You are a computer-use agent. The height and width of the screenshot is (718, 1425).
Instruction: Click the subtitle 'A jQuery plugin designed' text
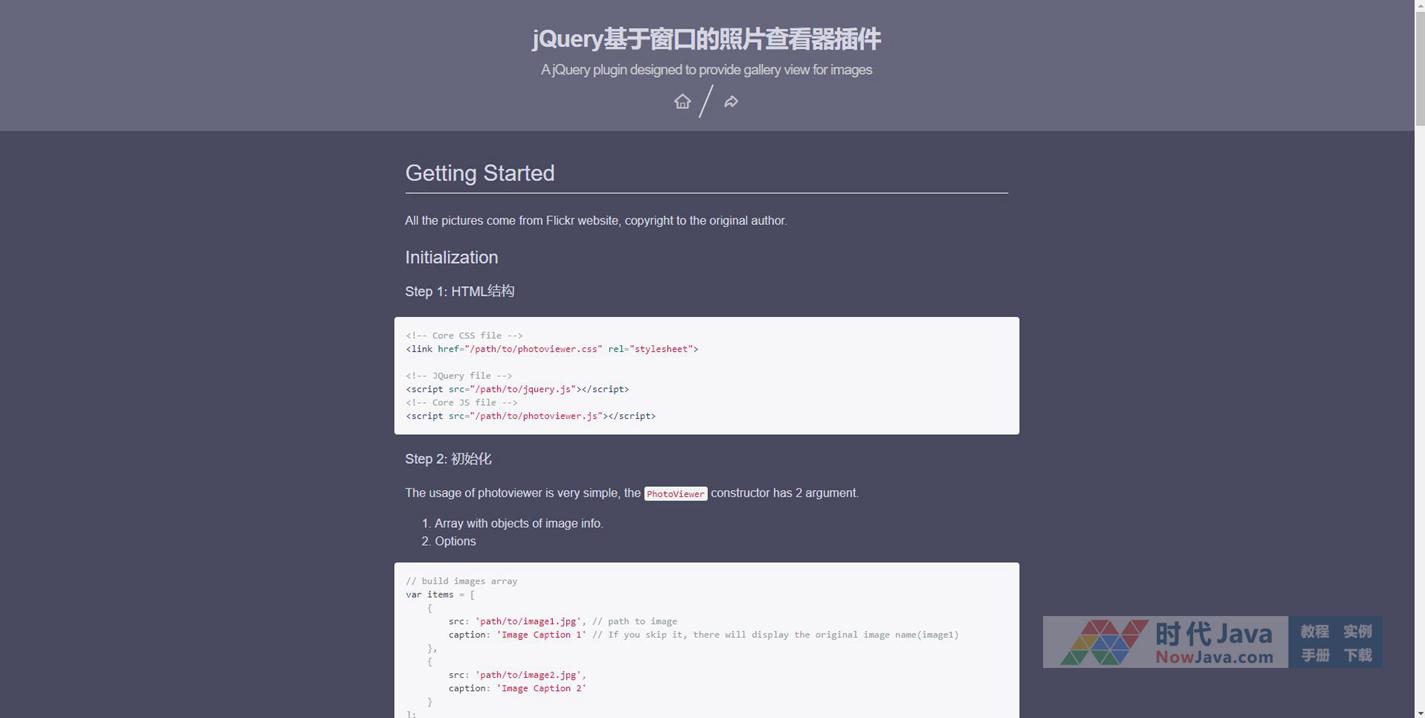coord(706,70)
